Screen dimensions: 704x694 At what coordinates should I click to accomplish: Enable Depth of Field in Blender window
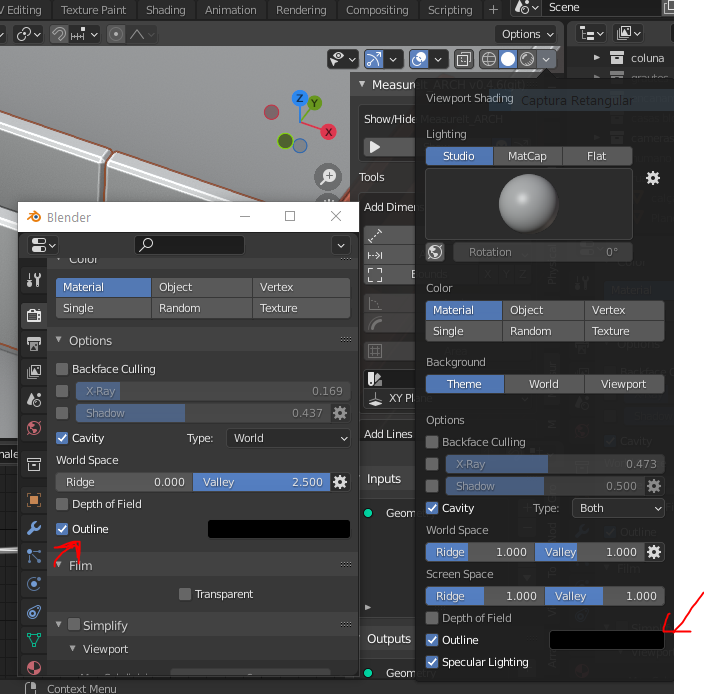(62, 504)
